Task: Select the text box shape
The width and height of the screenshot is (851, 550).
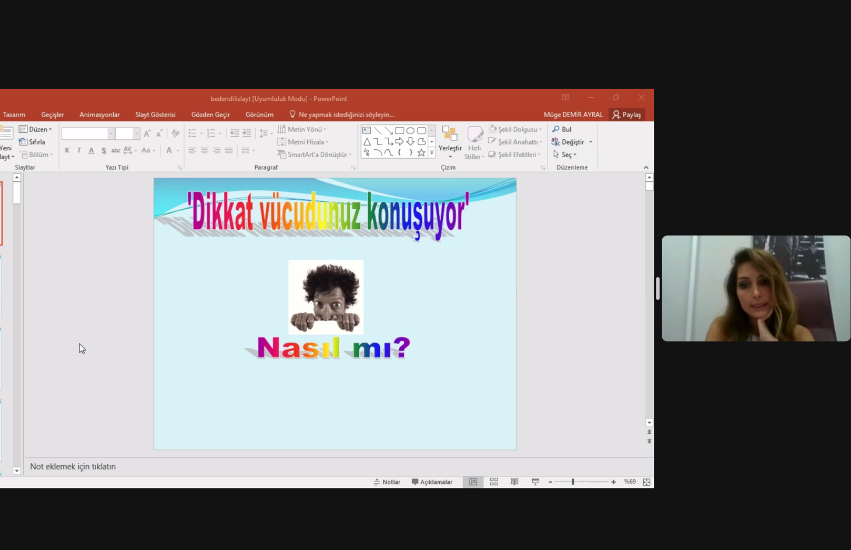Action: (x=366, y=130)
